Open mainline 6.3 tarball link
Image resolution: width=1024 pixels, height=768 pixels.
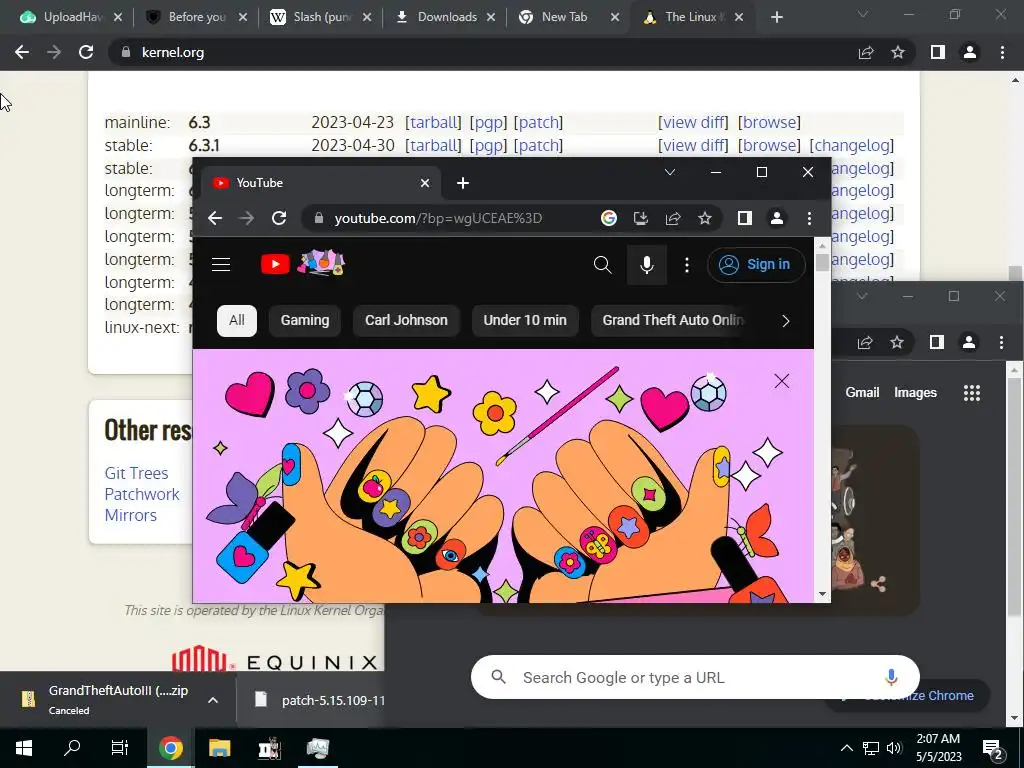[x=433, y=122]
